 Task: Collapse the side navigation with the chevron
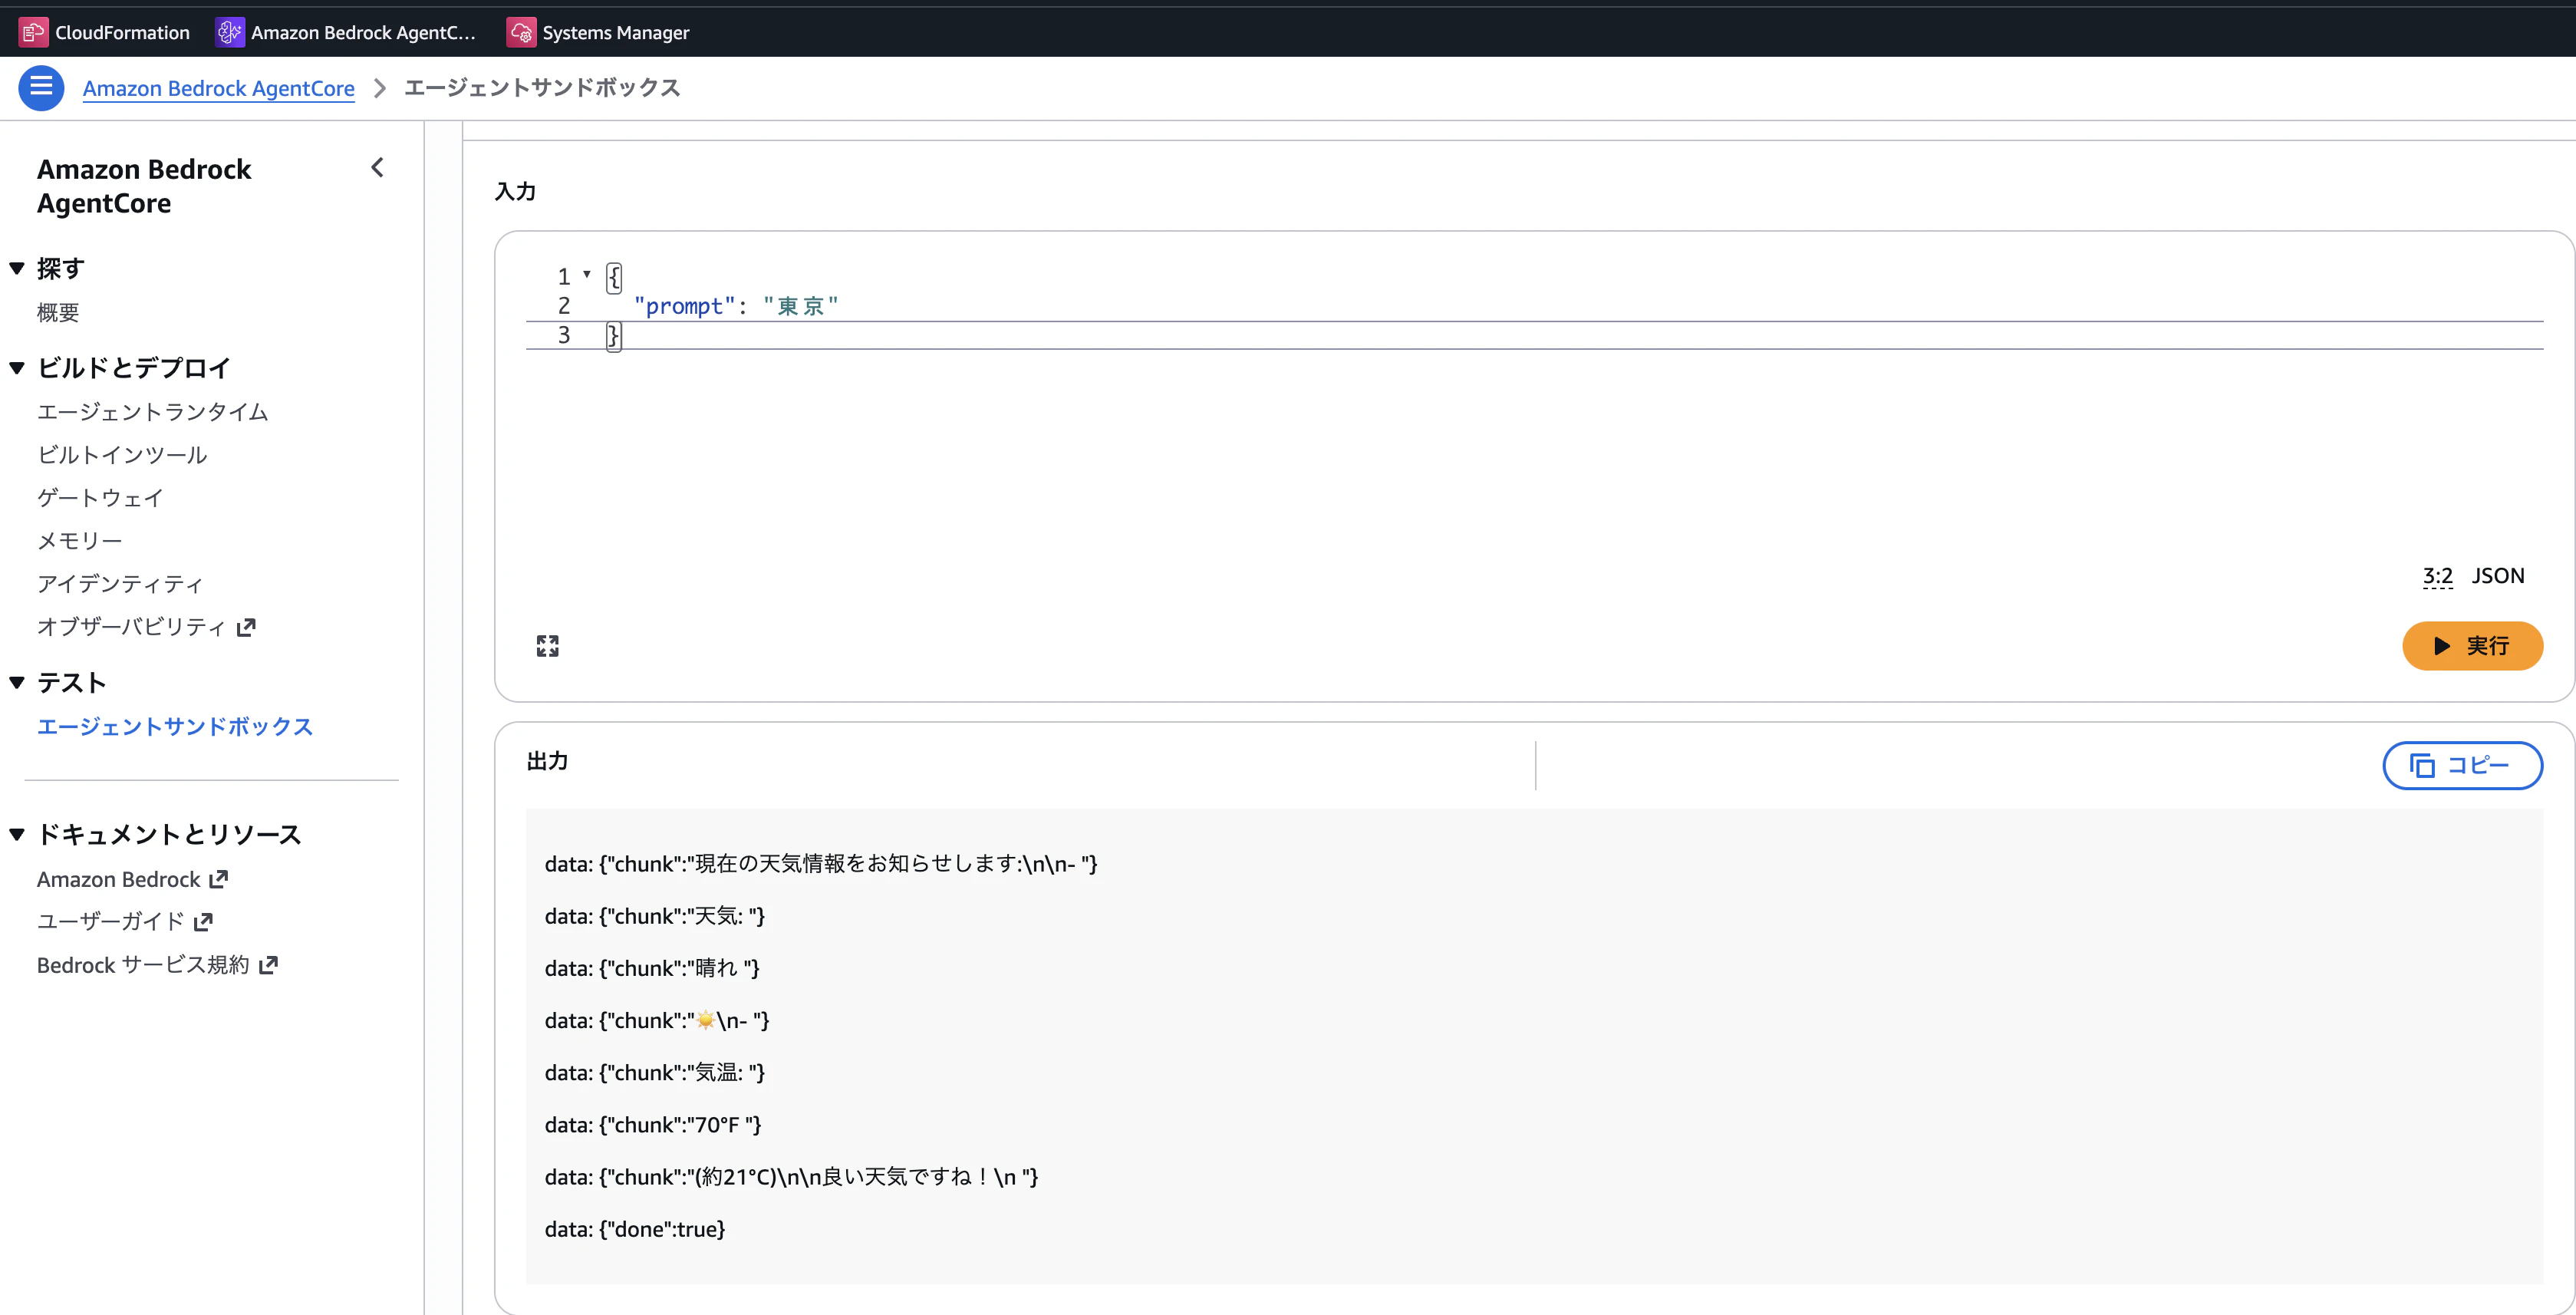(x=377, y=168)
